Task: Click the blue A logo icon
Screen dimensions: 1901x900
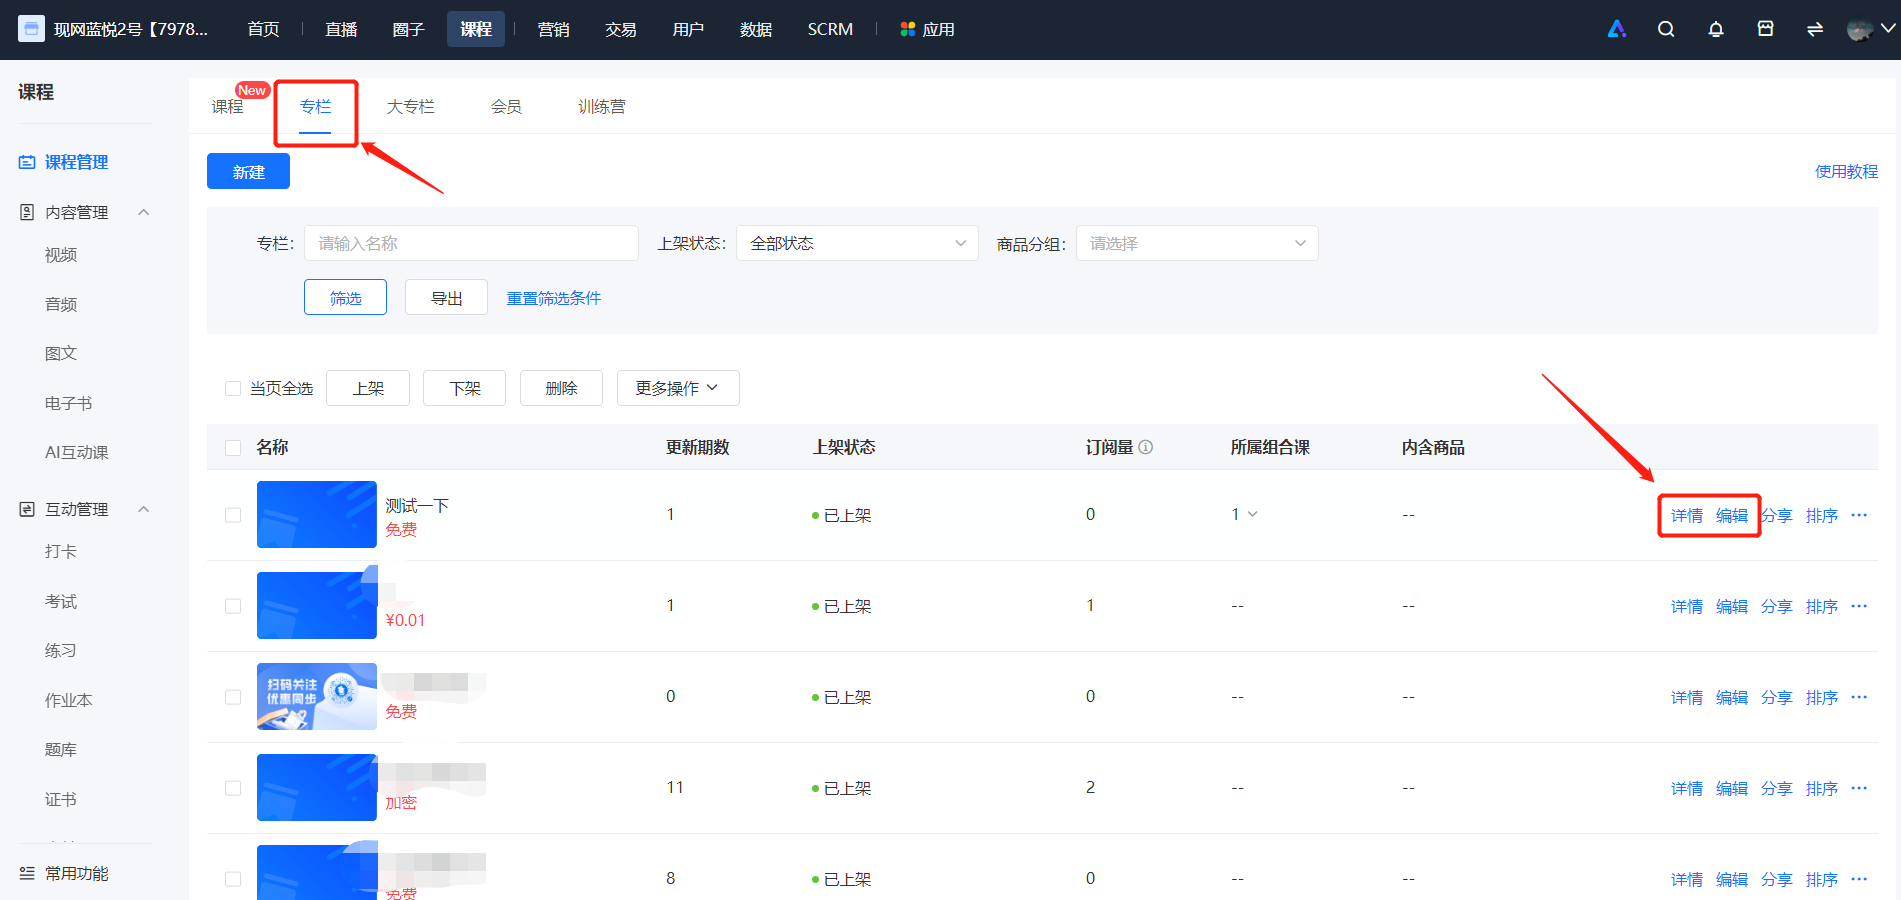Action: pyautogui.click(x=1617, y=29)
